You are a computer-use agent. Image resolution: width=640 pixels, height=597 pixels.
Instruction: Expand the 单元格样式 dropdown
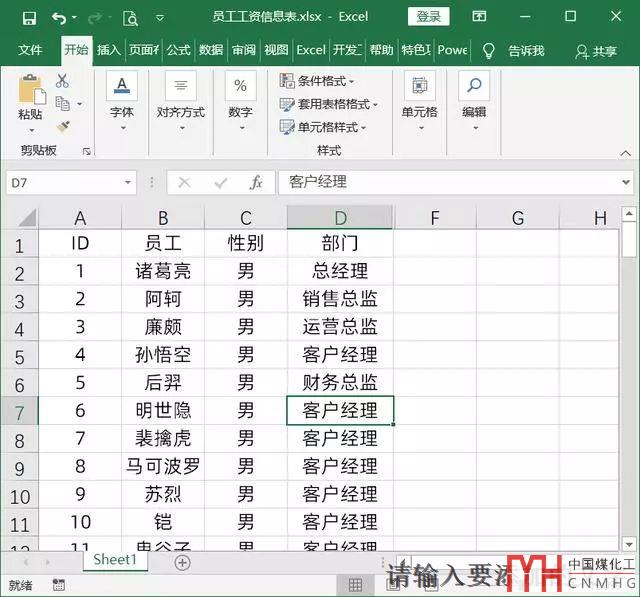click(323, 127)
